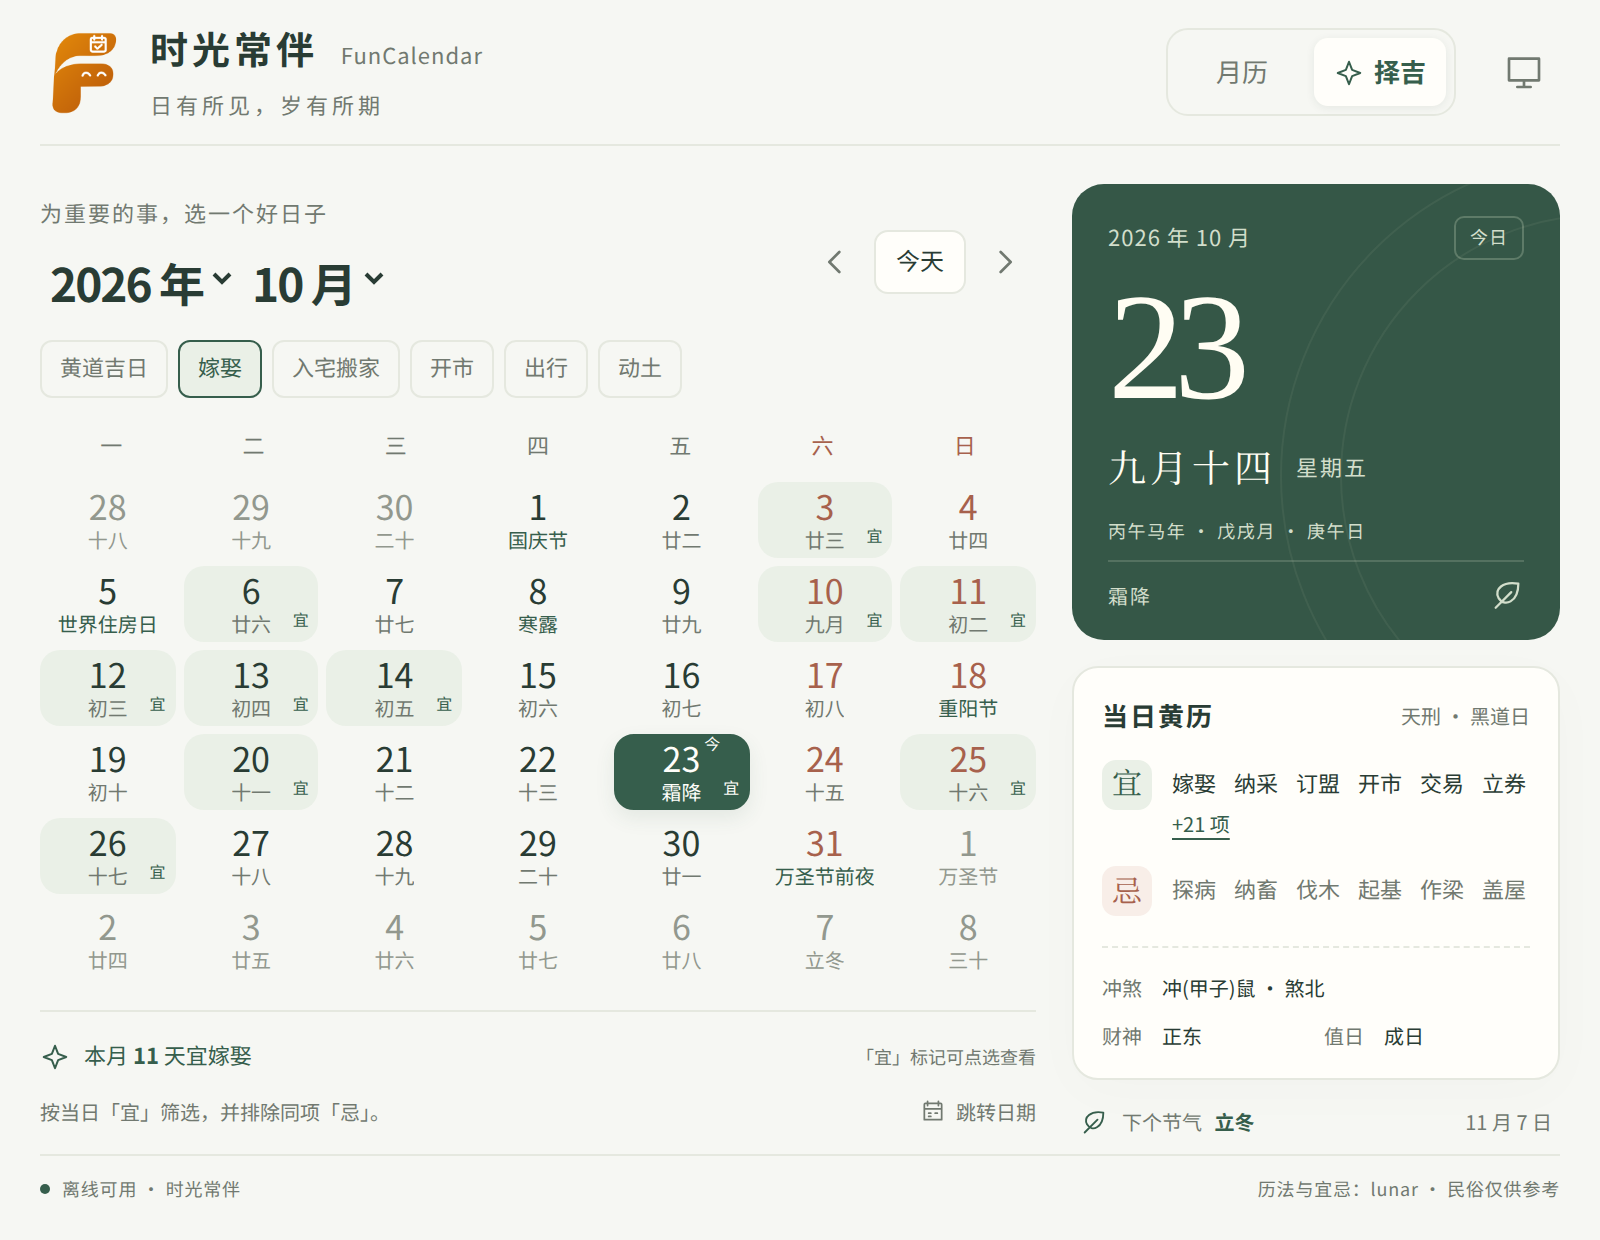Viewport: 1600px width, 1240px height.
Task: Click the 天刑 · 黑道日 label
Action: click(1465, 717)
